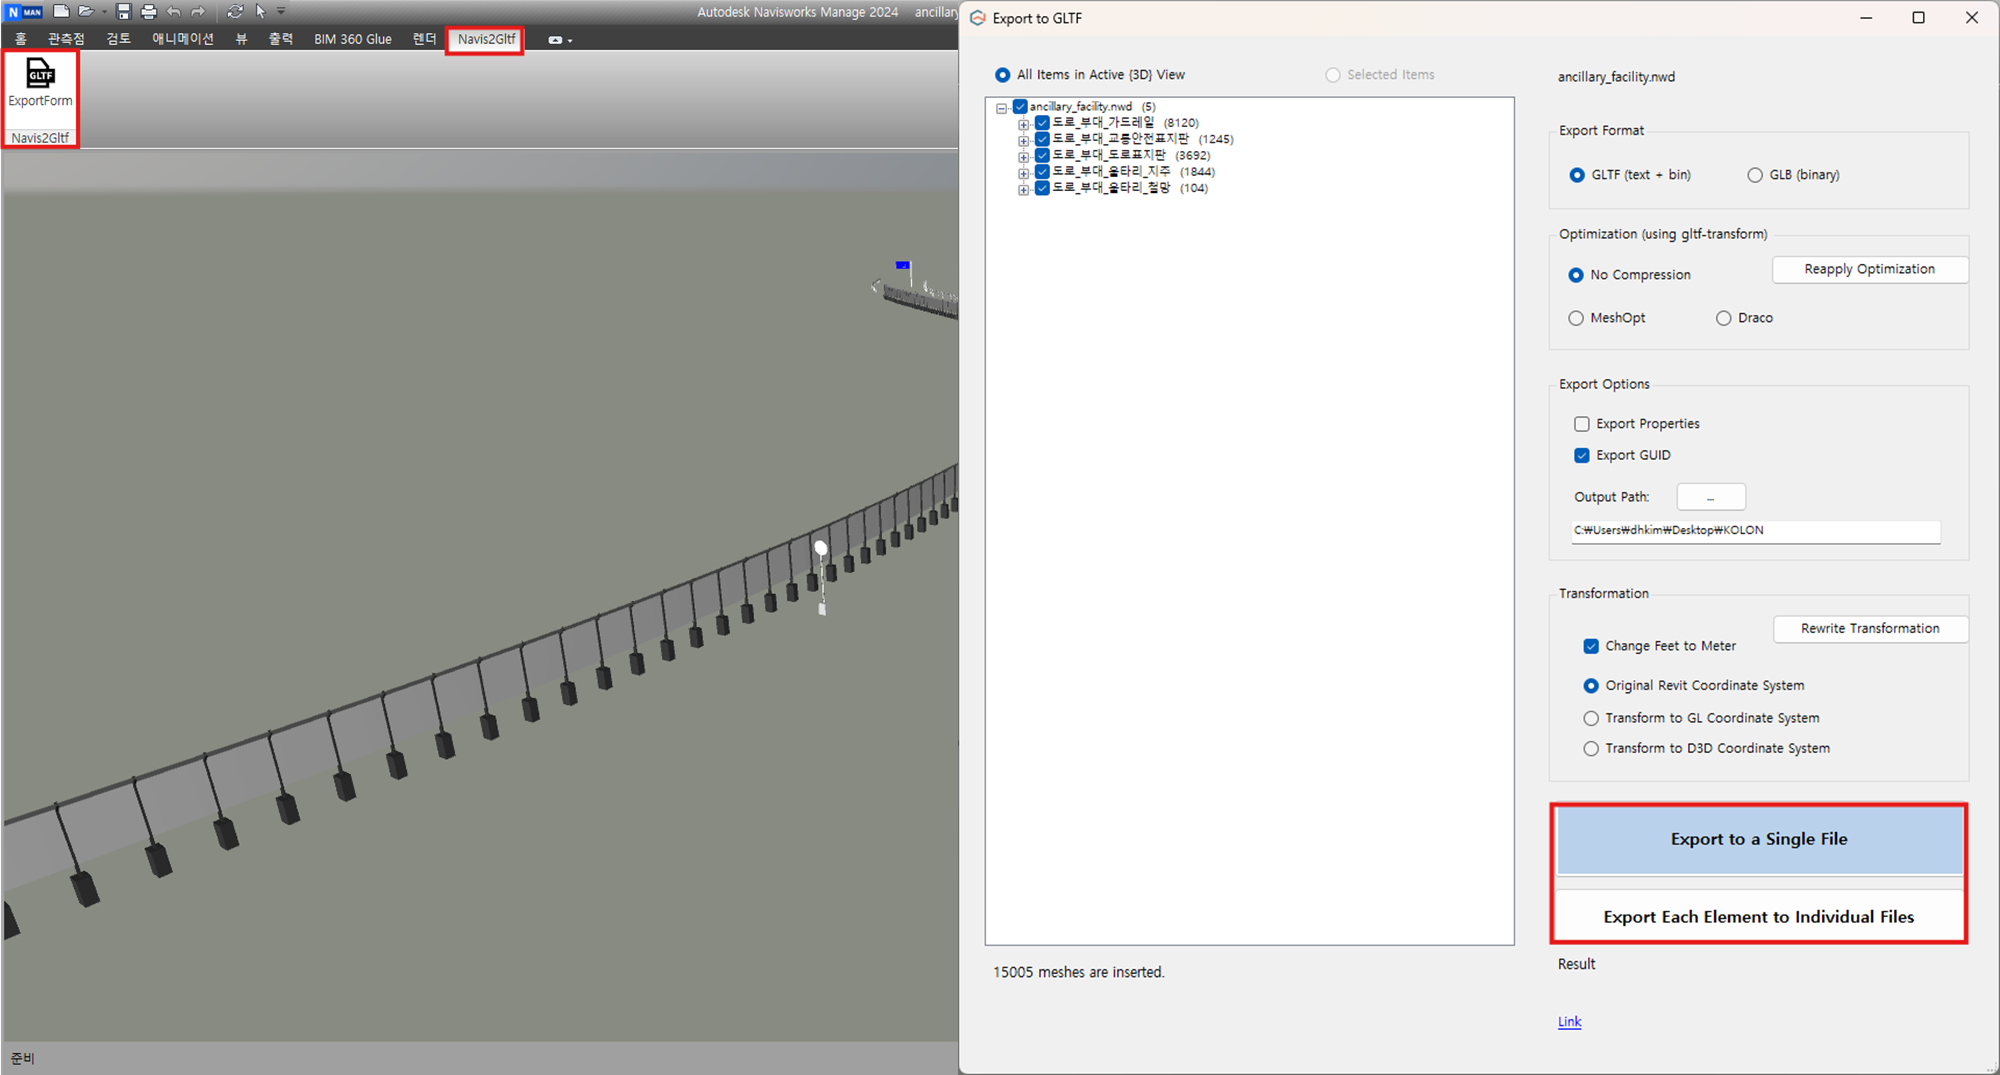Open the 검토 ribbon tab
2000x1075 pixels.
coord(118,39)
